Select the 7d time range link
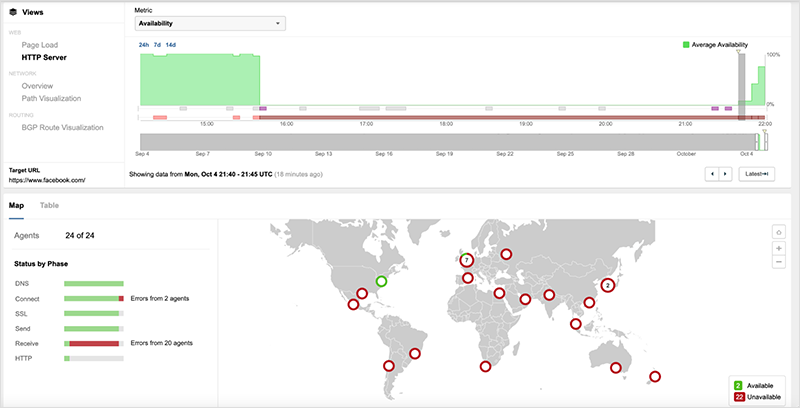 coord(157,45)
